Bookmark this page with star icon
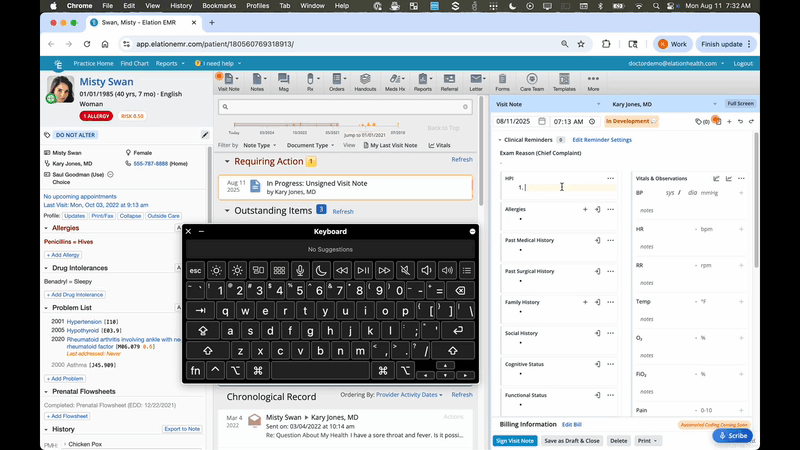Image resolution: width=800 pixels, height=450 pixels. click(x=581, y=44)
